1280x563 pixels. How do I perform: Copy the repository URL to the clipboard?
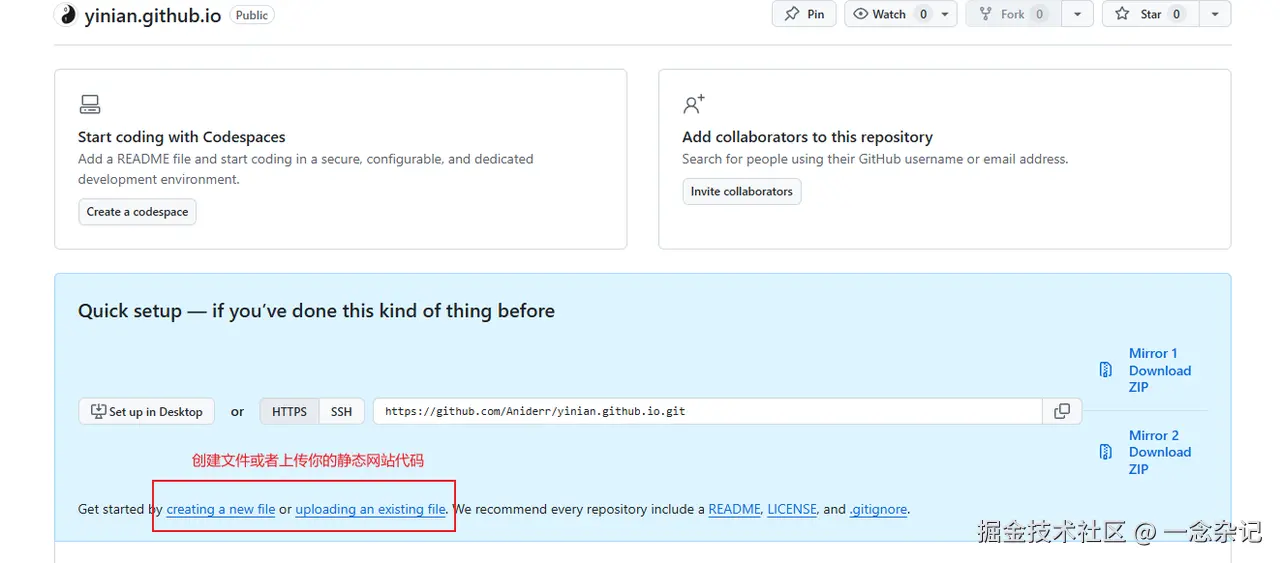[x=1062, y=411]
